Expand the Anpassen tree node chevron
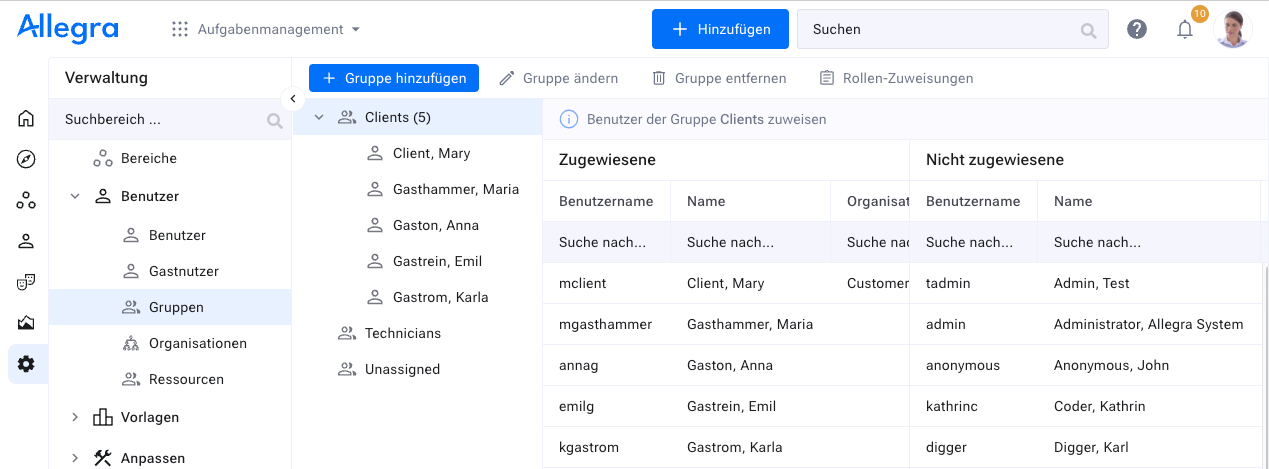Viewport: 1269px width, 469px height. tap(75, 458)
